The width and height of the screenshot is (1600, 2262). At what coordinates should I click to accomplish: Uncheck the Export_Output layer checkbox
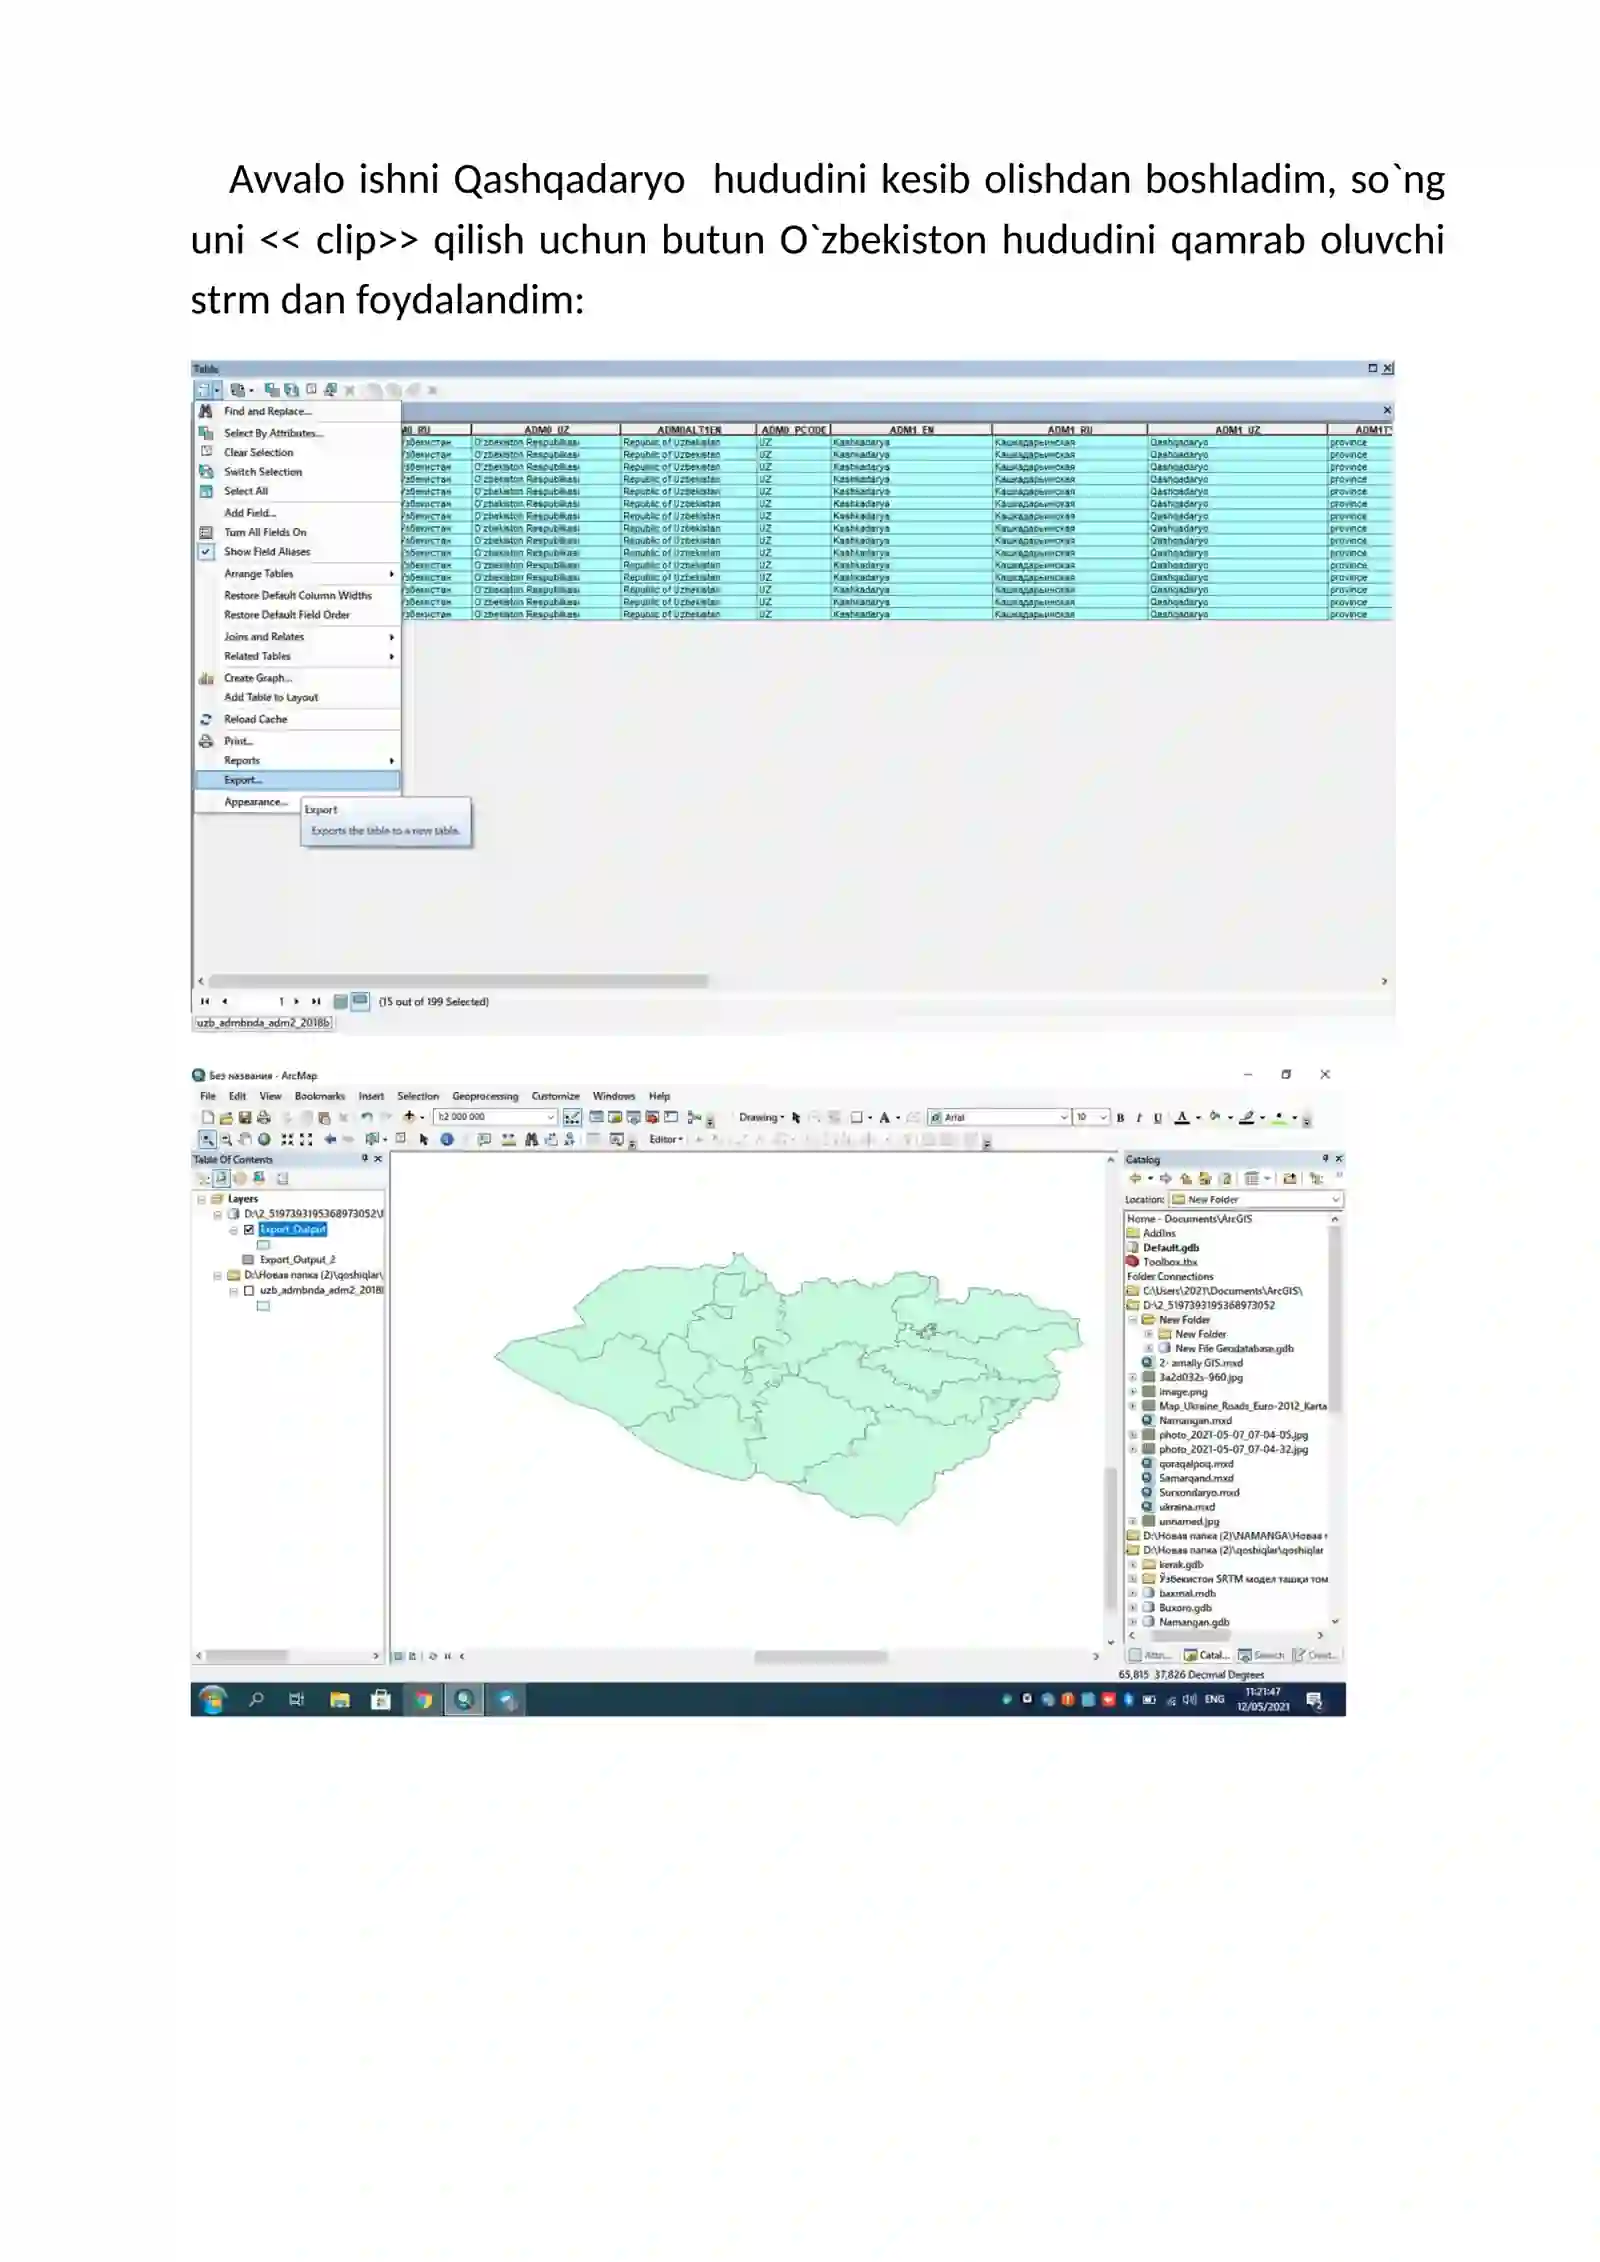249,1230
